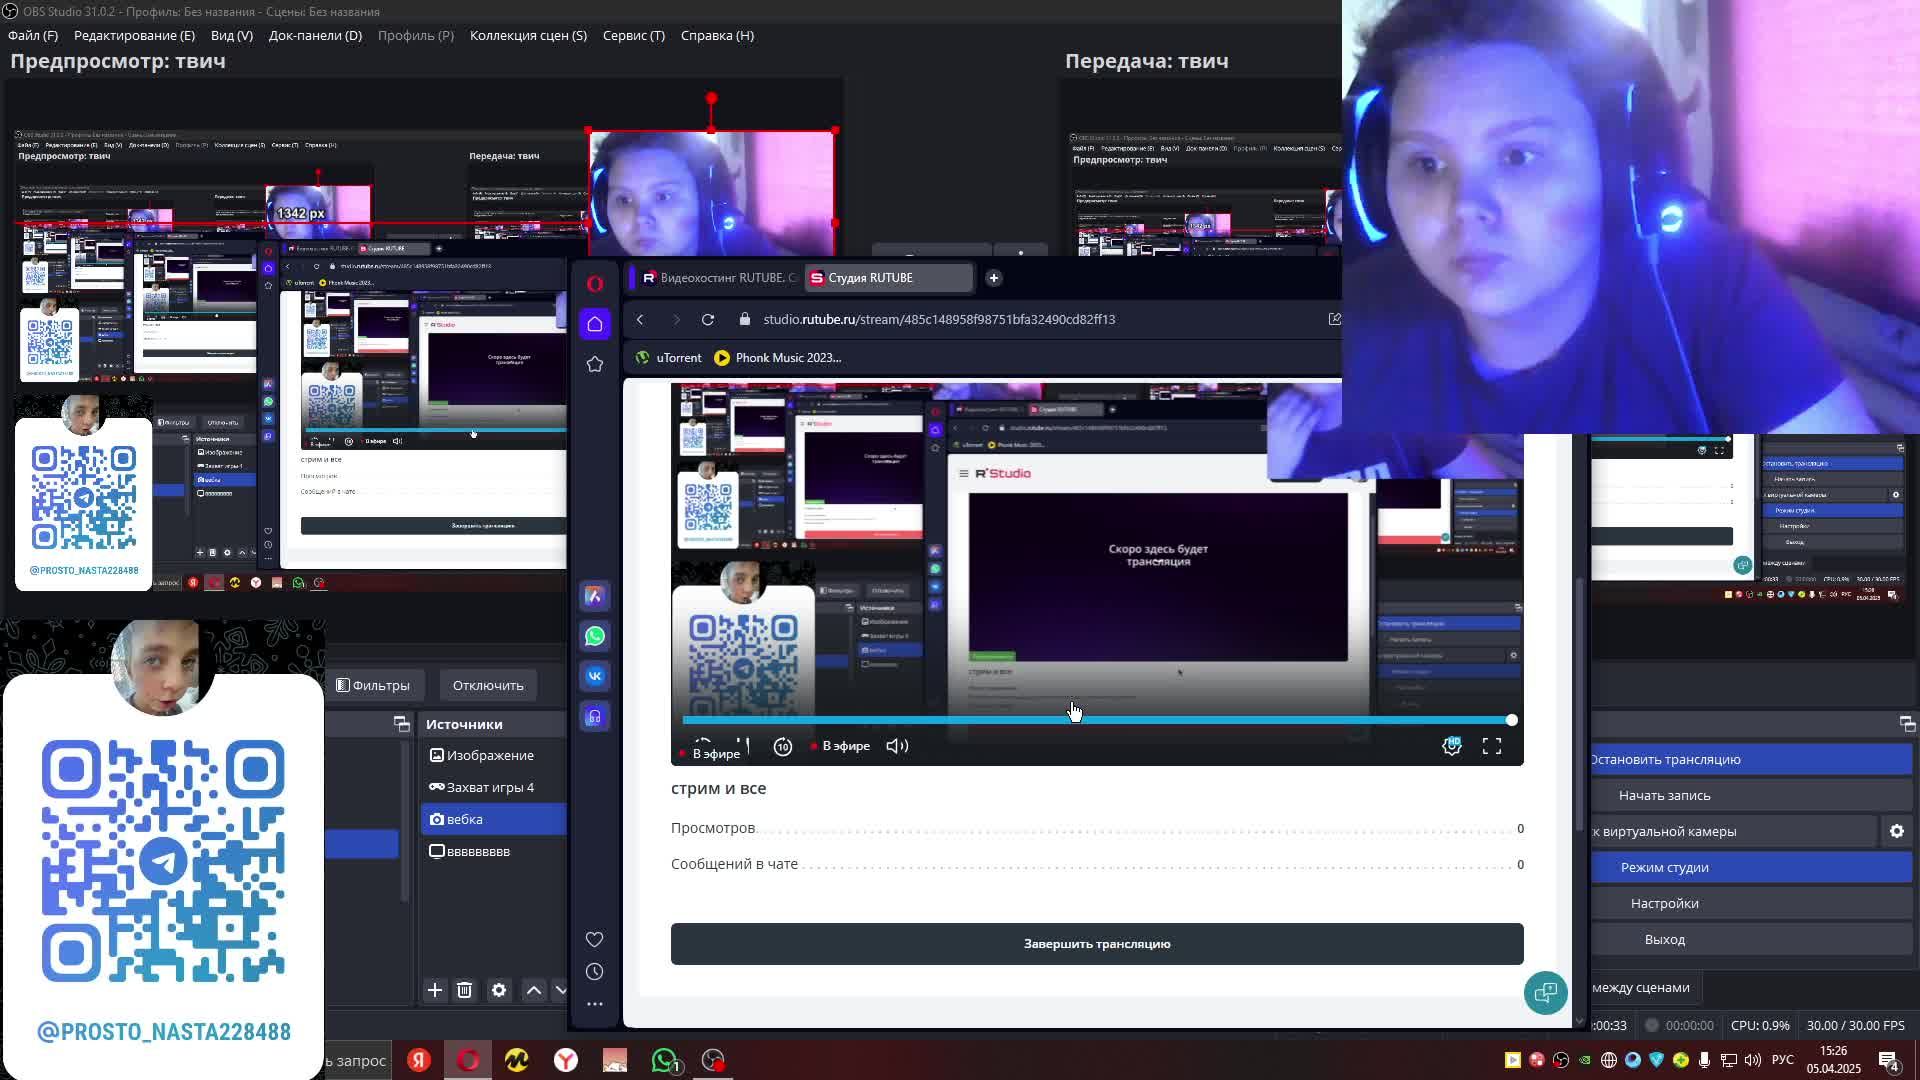
Task: Open Phonk Music 2023 bookmark
Action: coord(778,358)
